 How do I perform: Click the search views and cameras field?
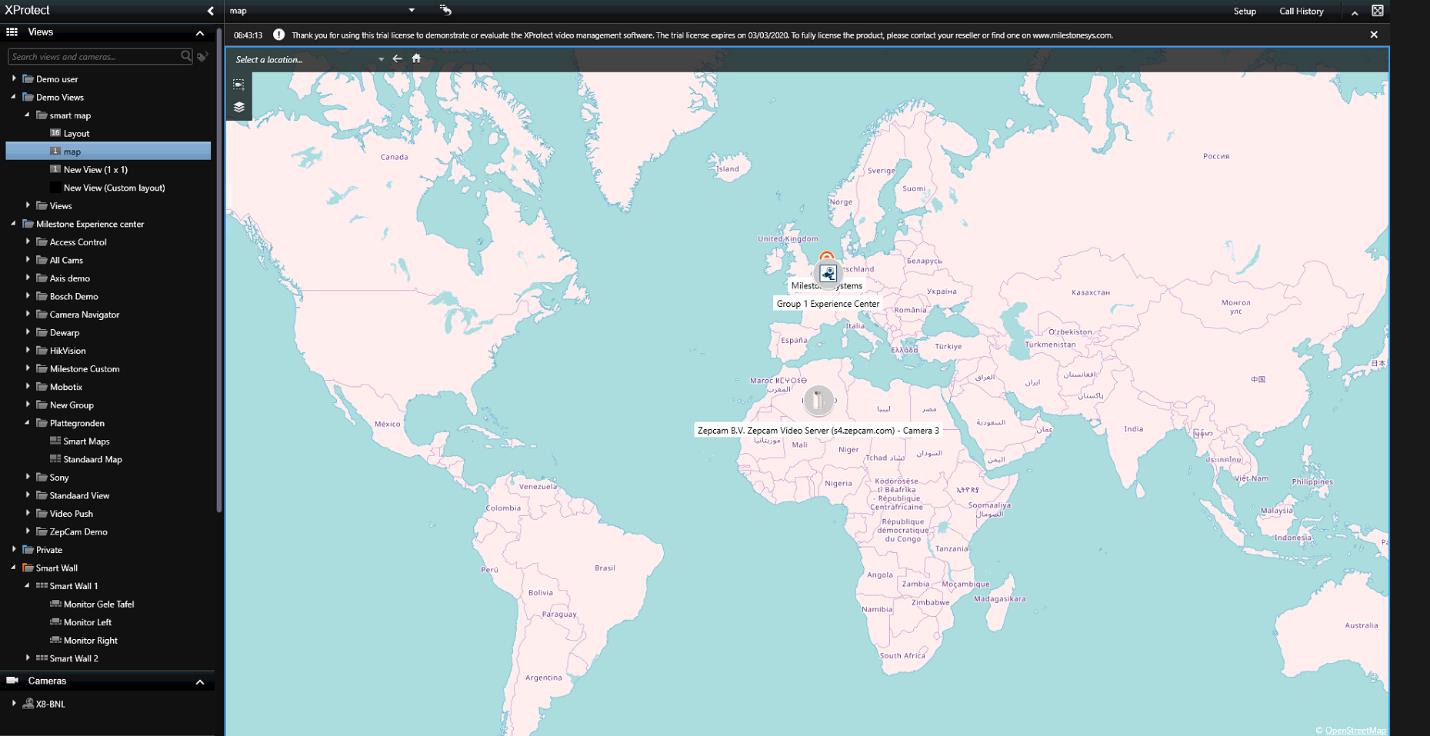95,57
